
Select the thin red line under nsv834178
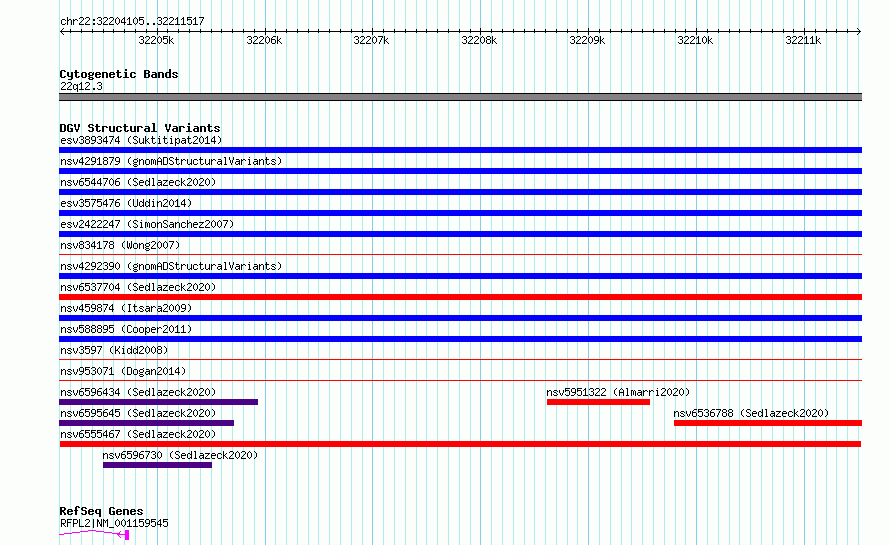[460, 254]
